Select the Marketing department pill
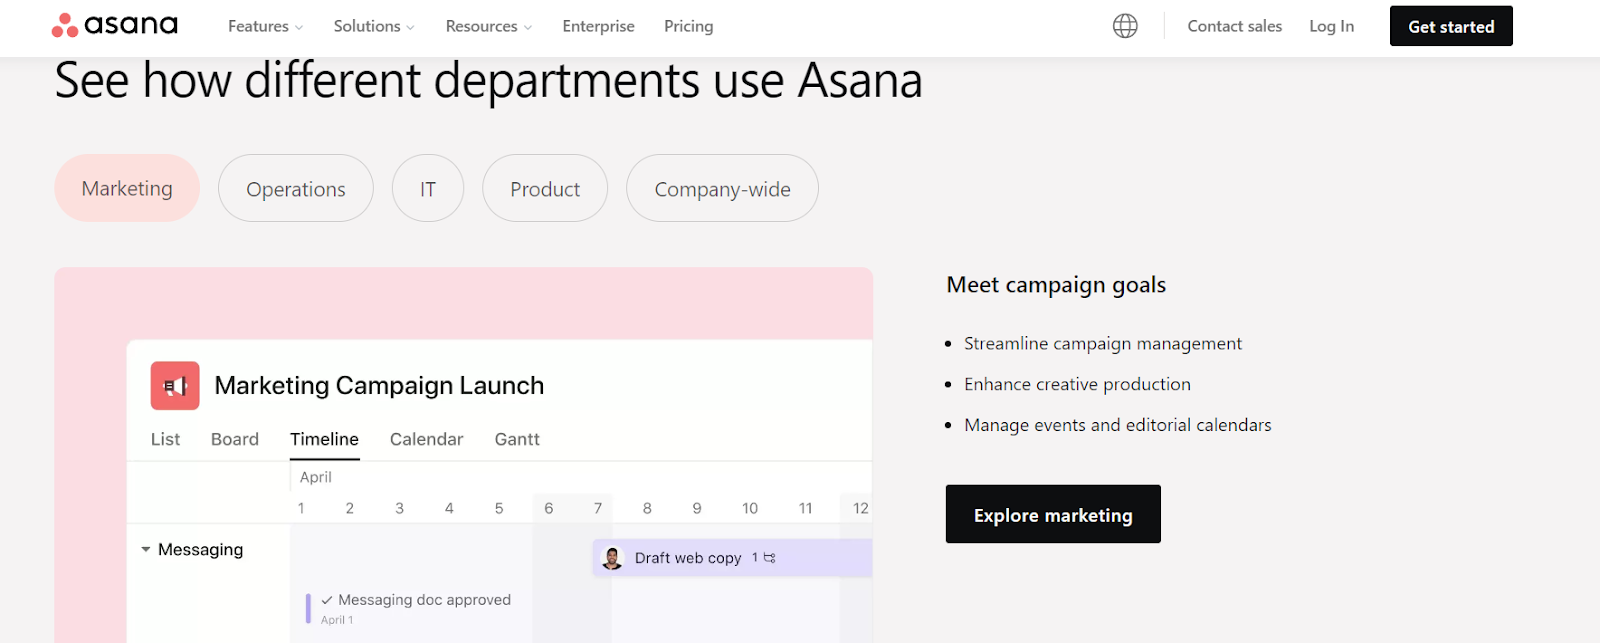The width and height of the screenshot is (1600, 643). pos(127,188)
